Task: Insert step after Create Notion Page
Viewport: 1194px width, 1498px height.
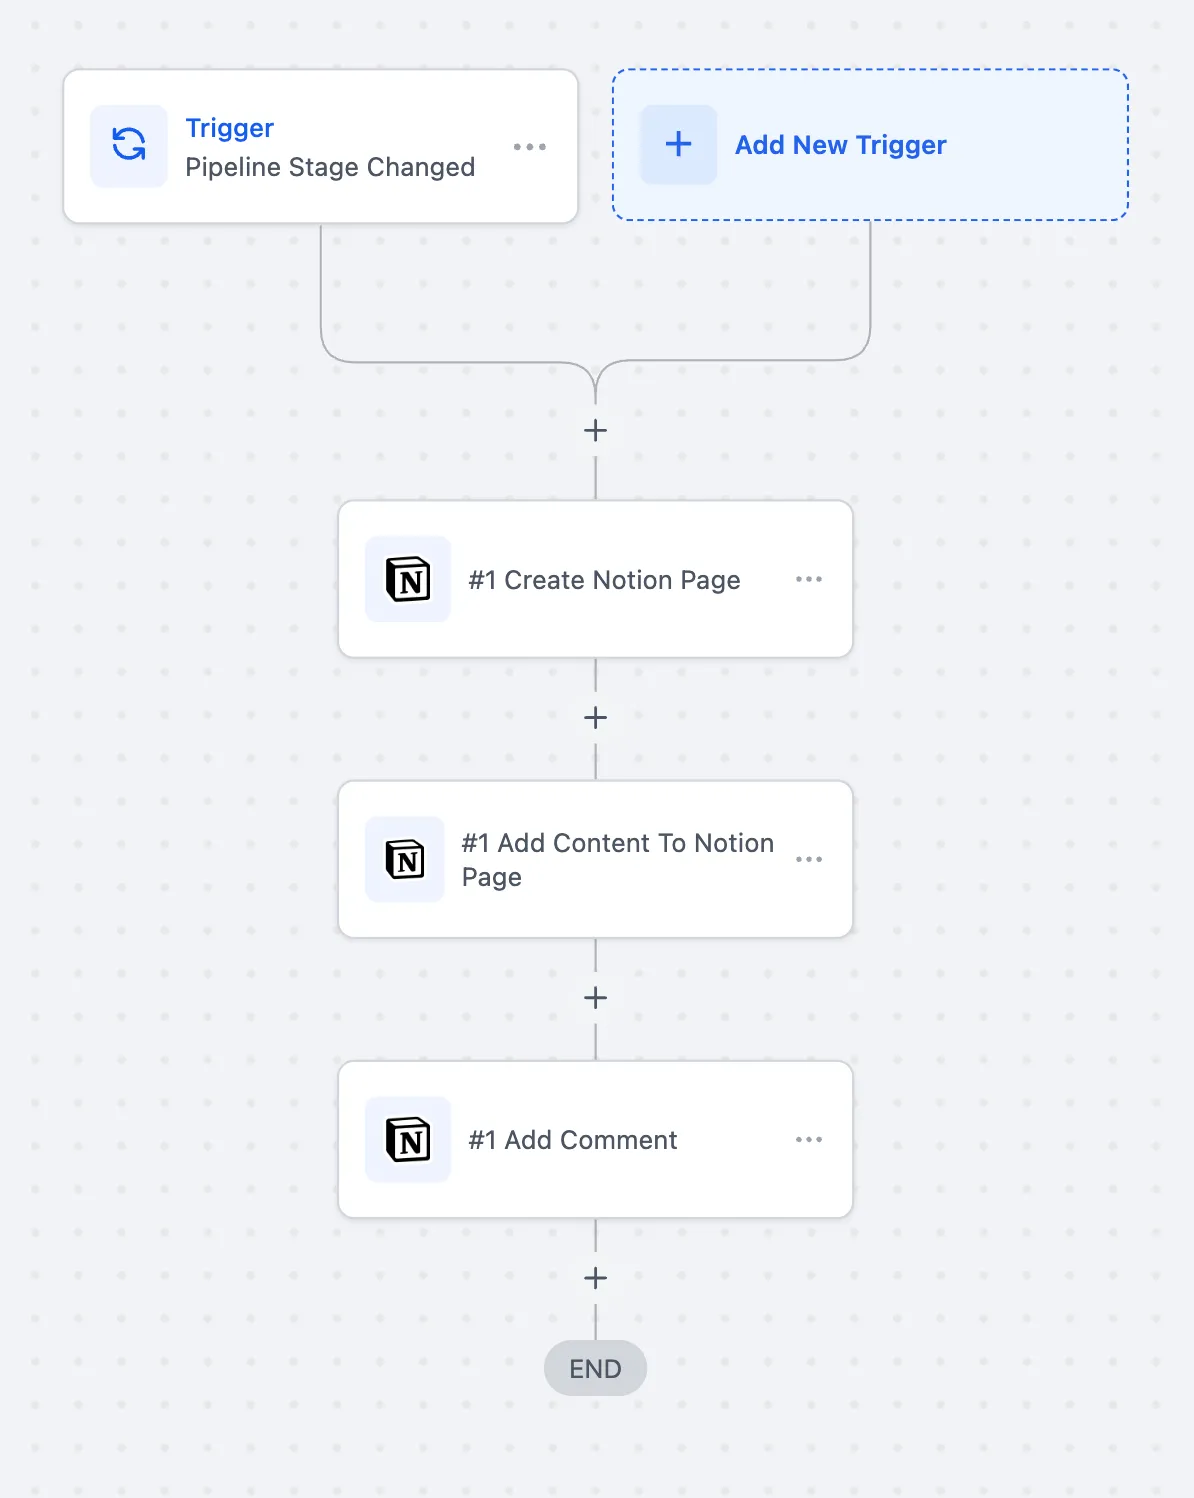Action: pyautogui.click(x=596, y=718)
